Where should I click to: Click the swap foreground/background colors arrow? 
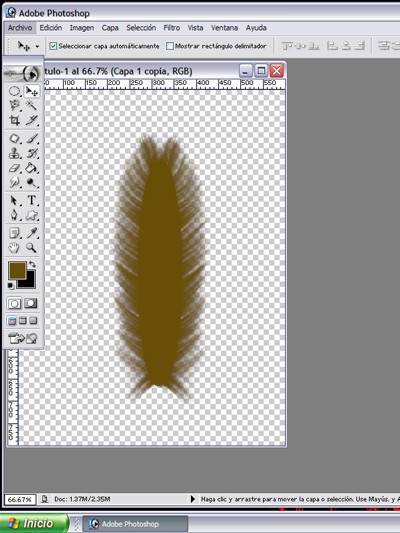pos(32,264)
